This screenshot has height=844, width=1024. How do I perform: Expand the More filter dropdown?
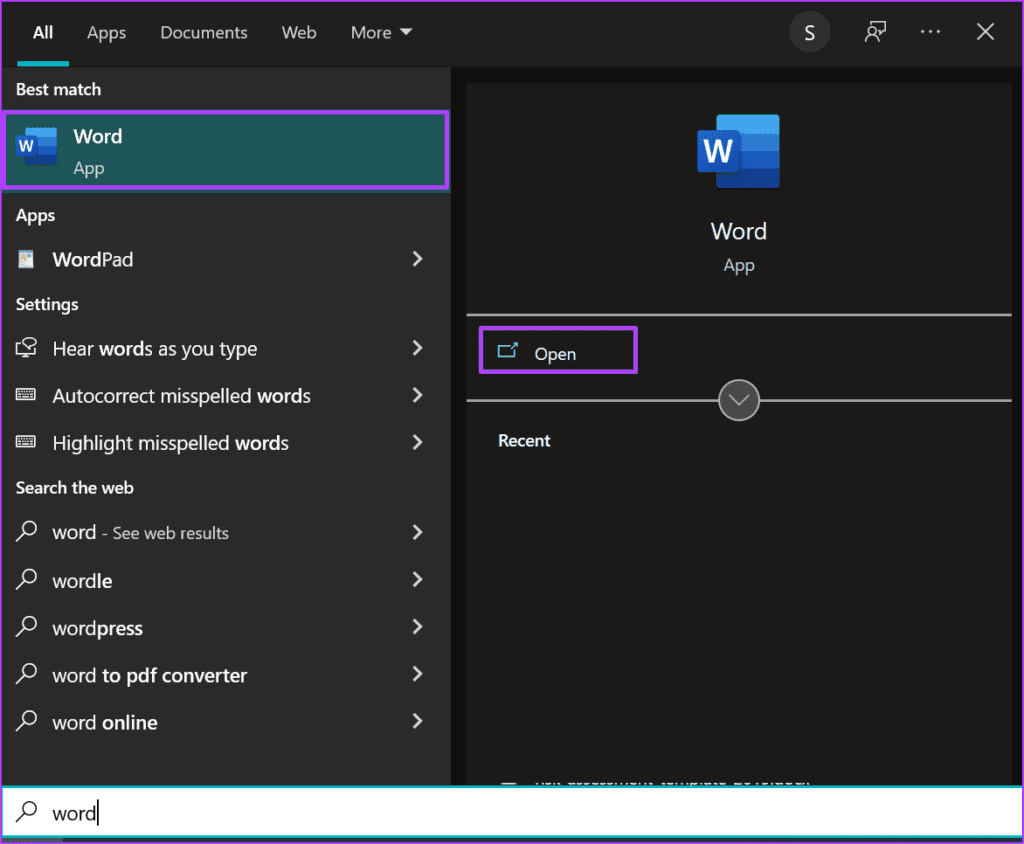pyautogui.click(x=380, y=32)
